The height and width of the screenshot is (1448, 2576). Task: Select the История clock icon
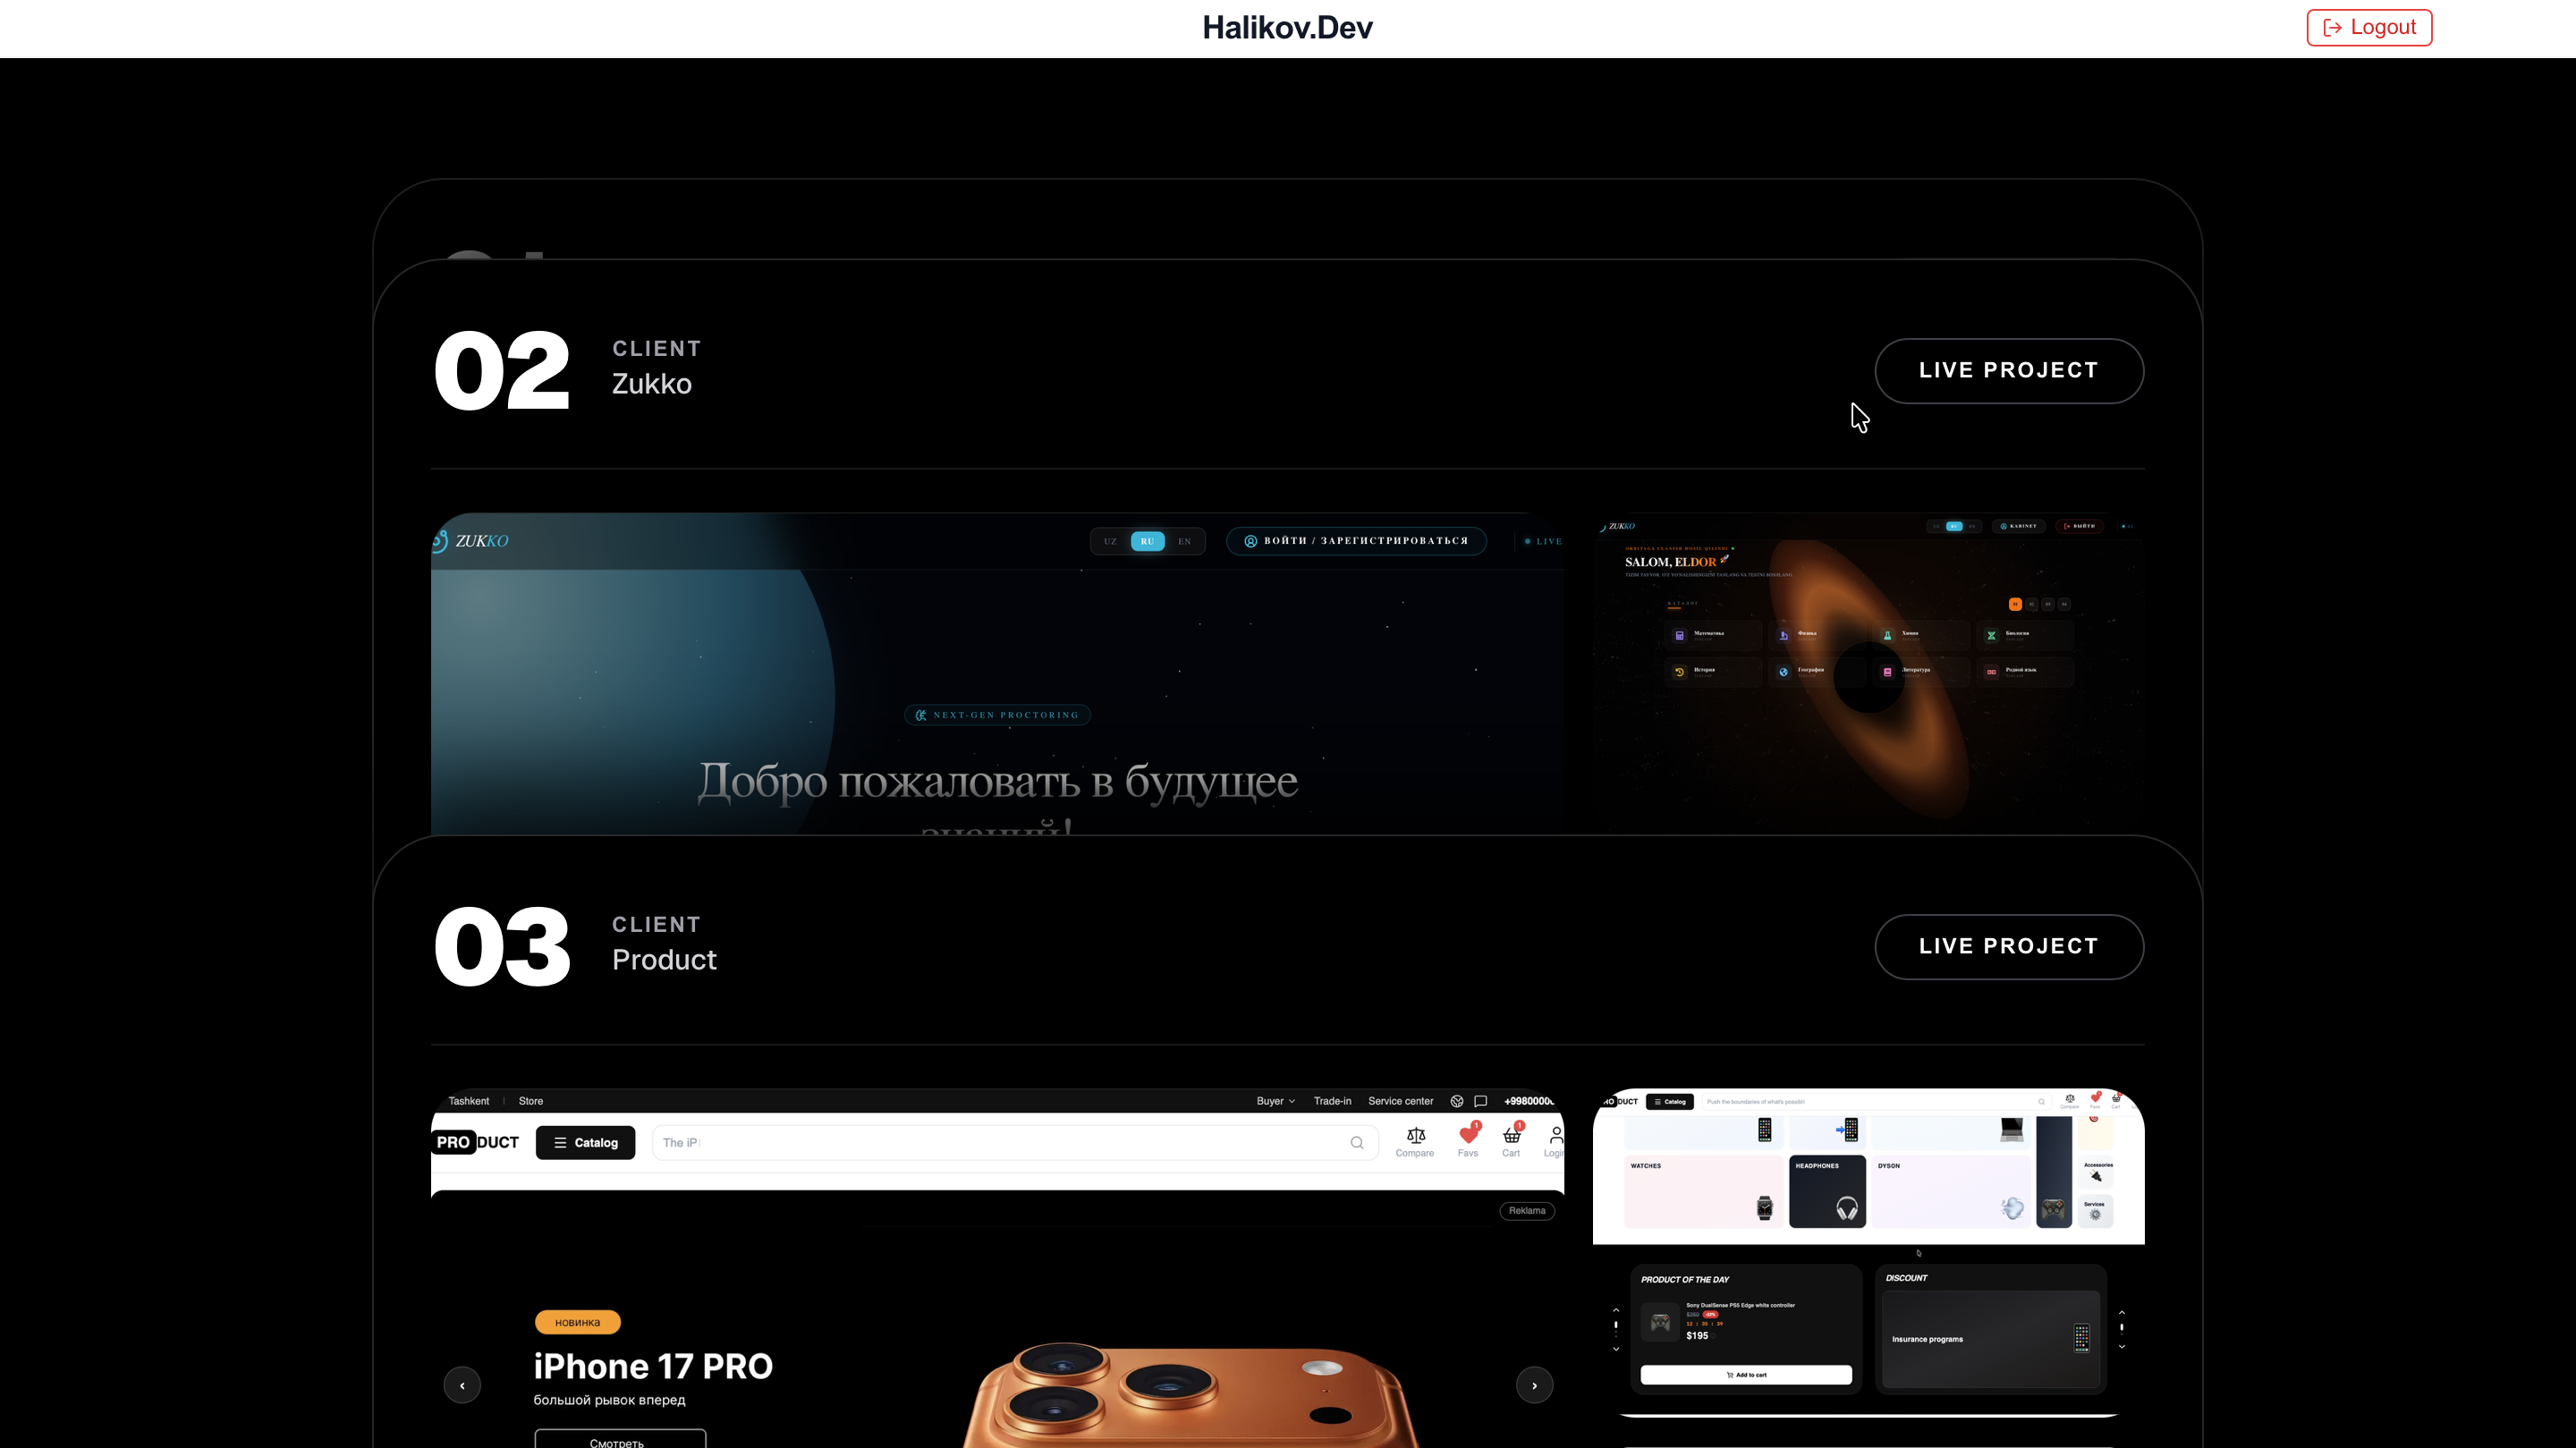click(x=1680, y=672)
